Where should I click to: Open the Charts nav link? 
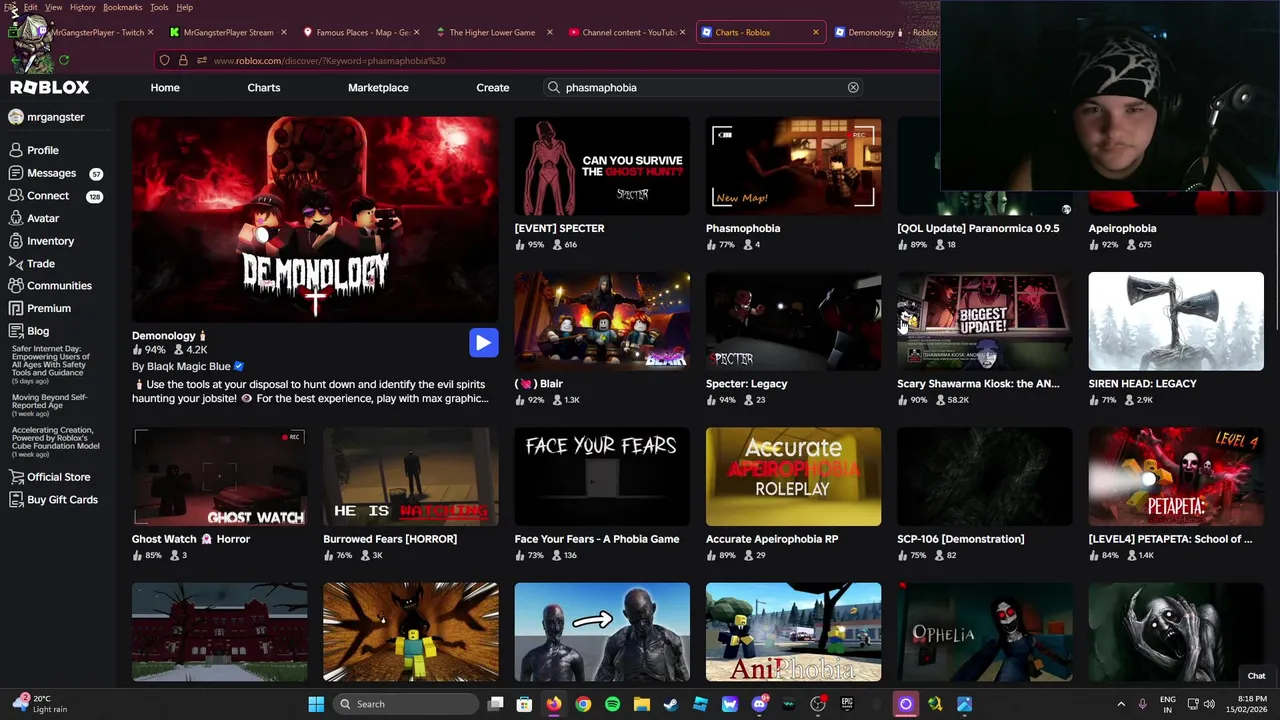pos(264,88)
